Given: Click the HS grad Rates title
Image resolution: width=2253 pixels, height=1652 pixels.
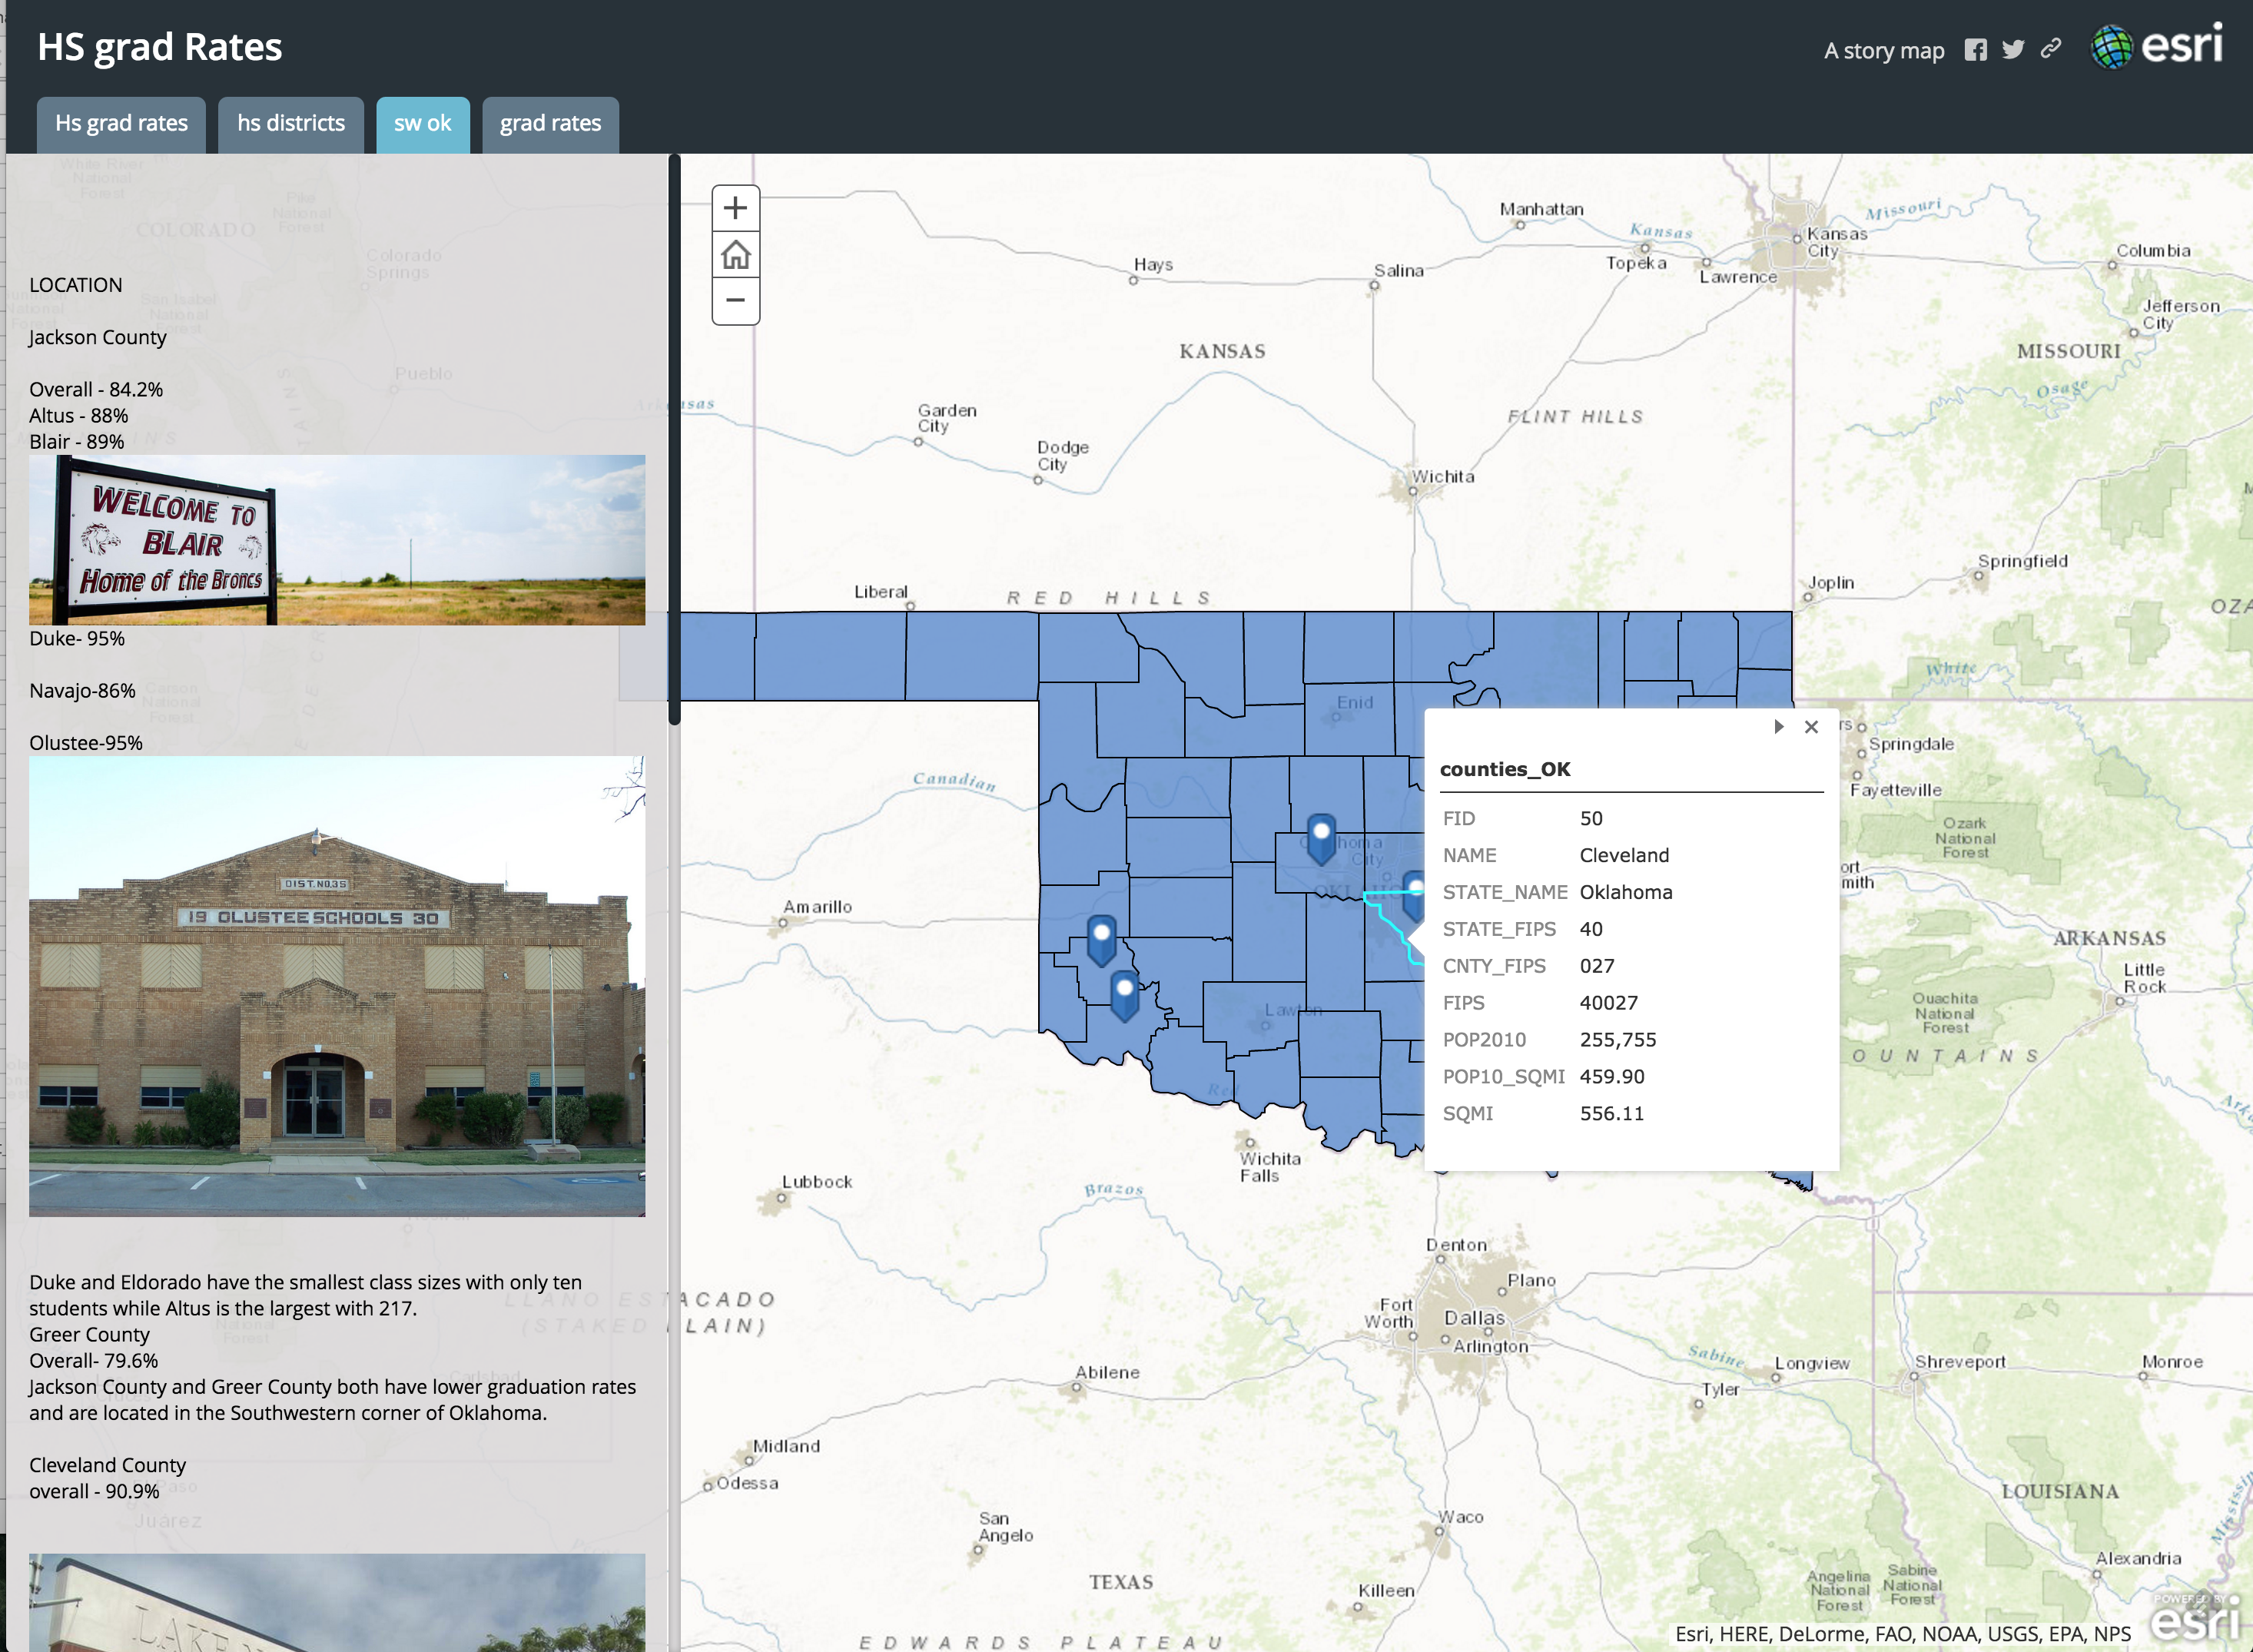Looking at the screenshot, I should (x=160, y=47).
